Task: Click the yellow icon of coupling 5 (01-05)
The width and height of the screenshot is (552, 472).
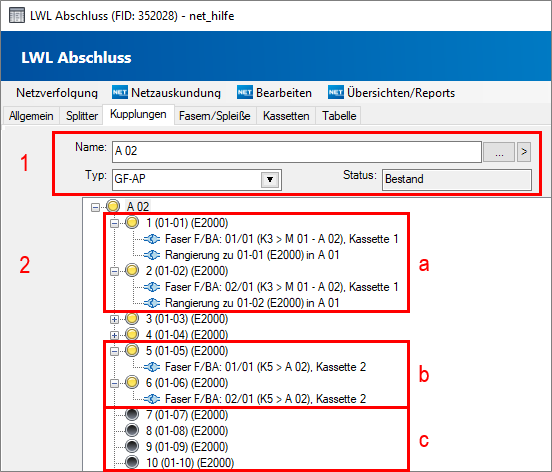Action: click(132, 351)
